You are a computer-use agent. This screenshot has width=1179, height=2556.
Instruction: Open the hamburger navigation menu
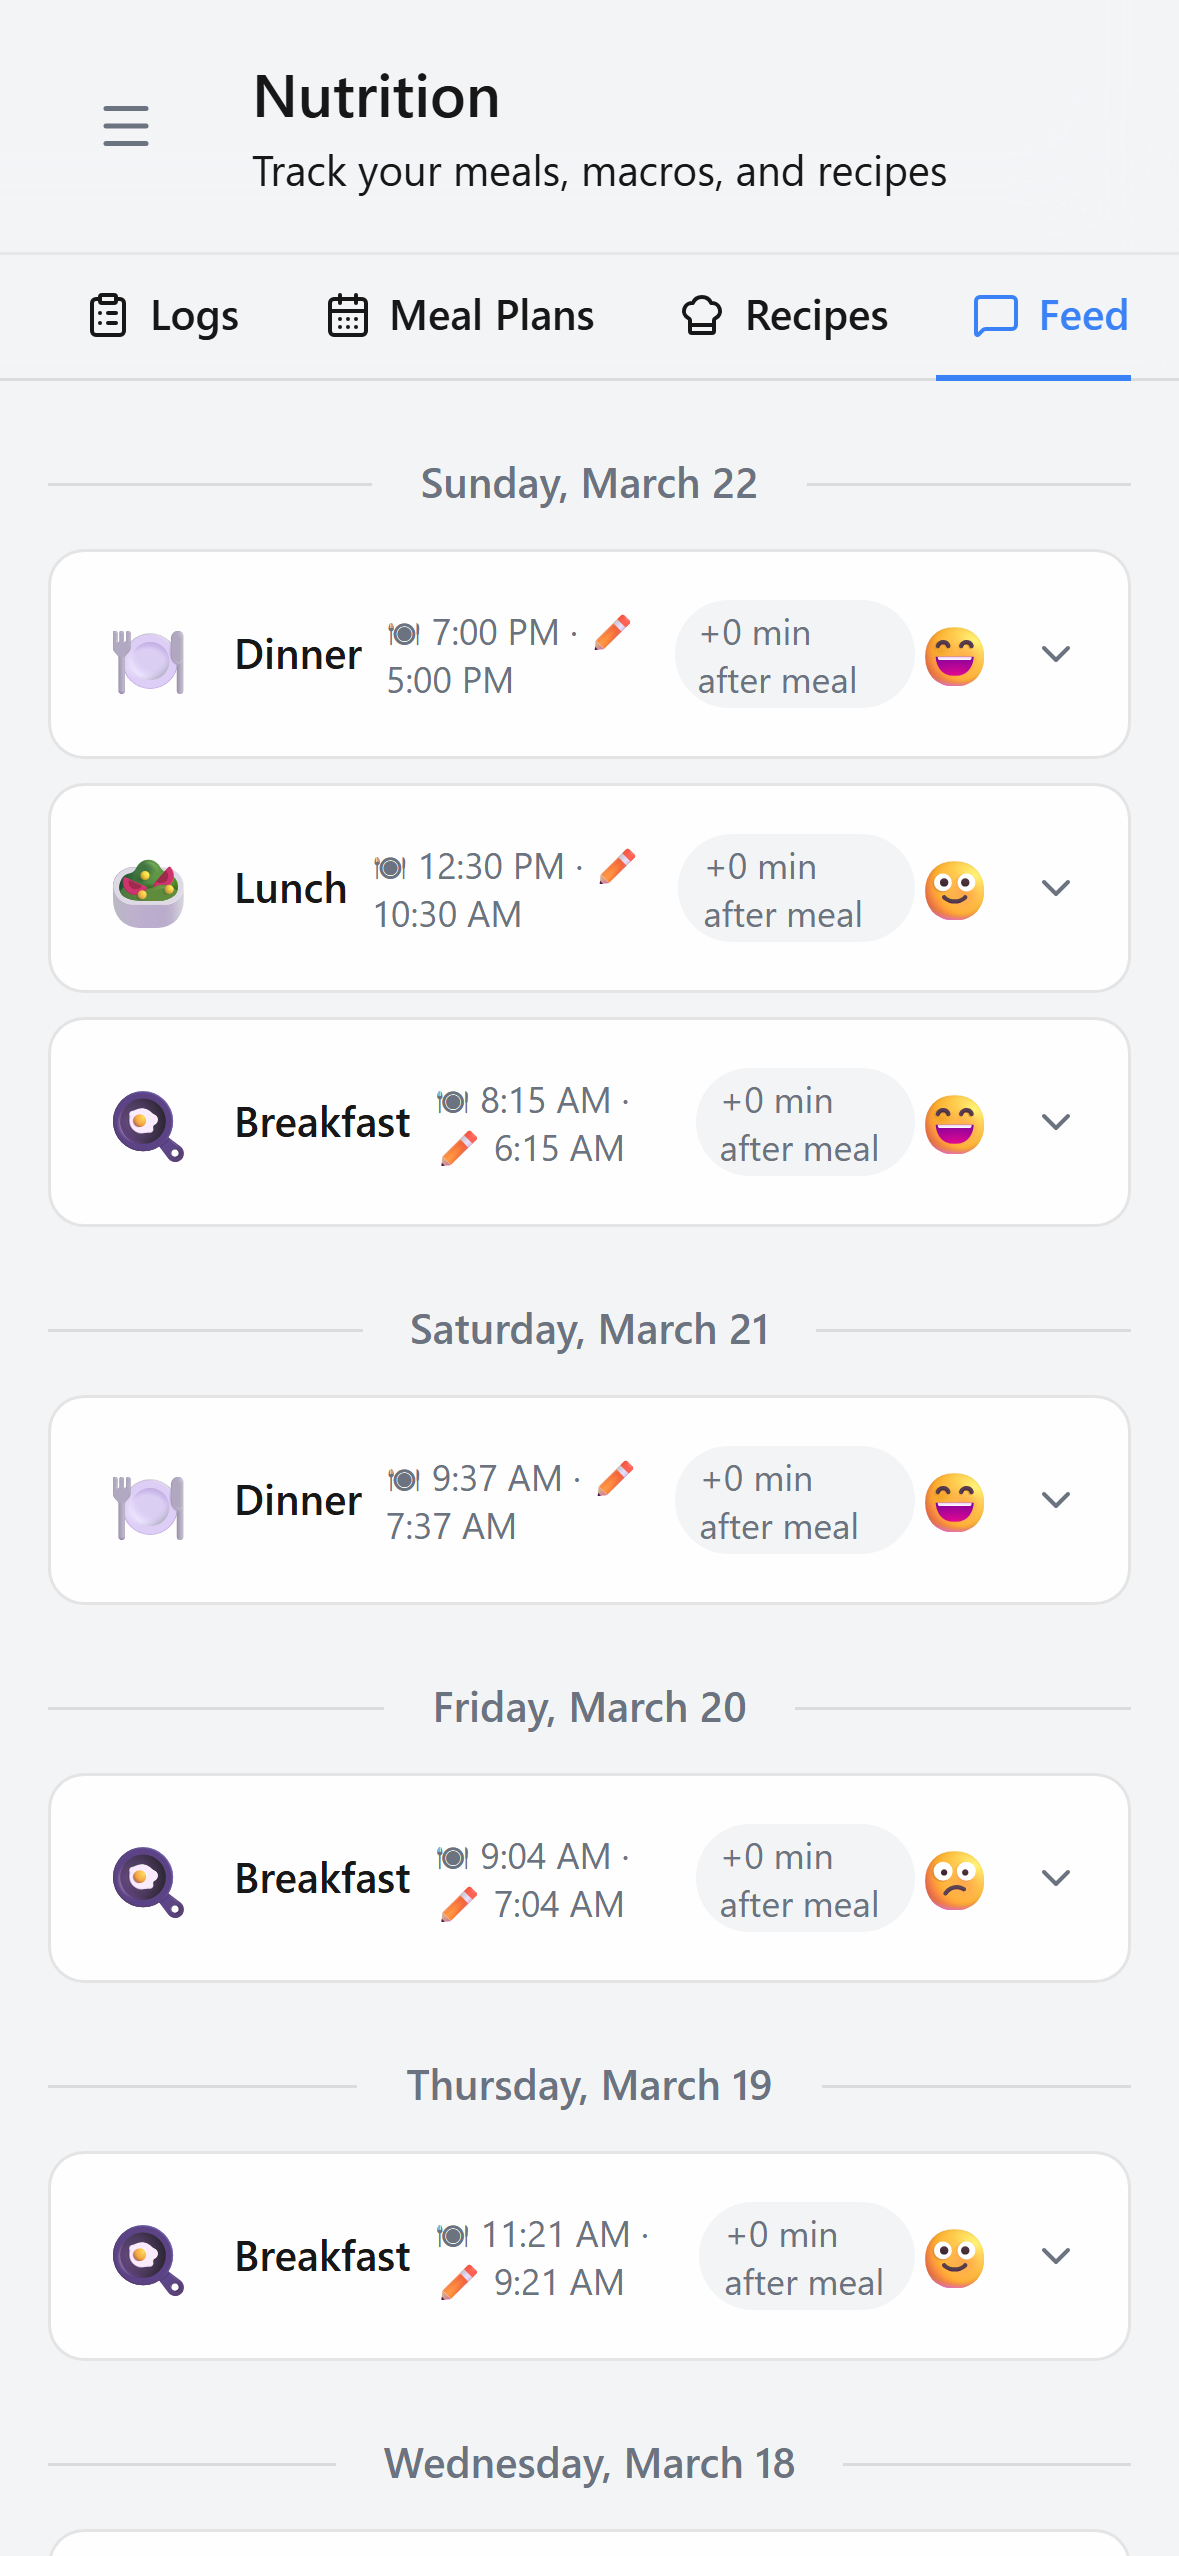tap(126, 127)
